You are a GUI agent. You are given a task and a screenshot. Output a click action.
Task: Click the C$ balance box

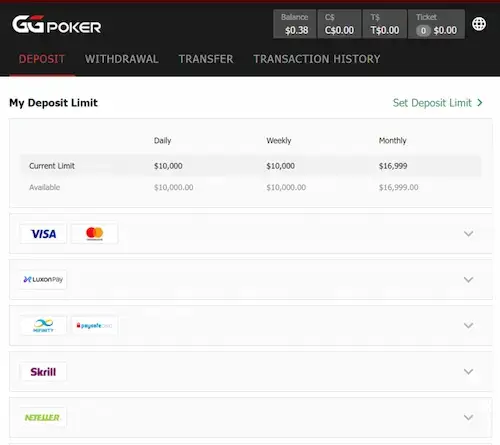tap(339, 24)
